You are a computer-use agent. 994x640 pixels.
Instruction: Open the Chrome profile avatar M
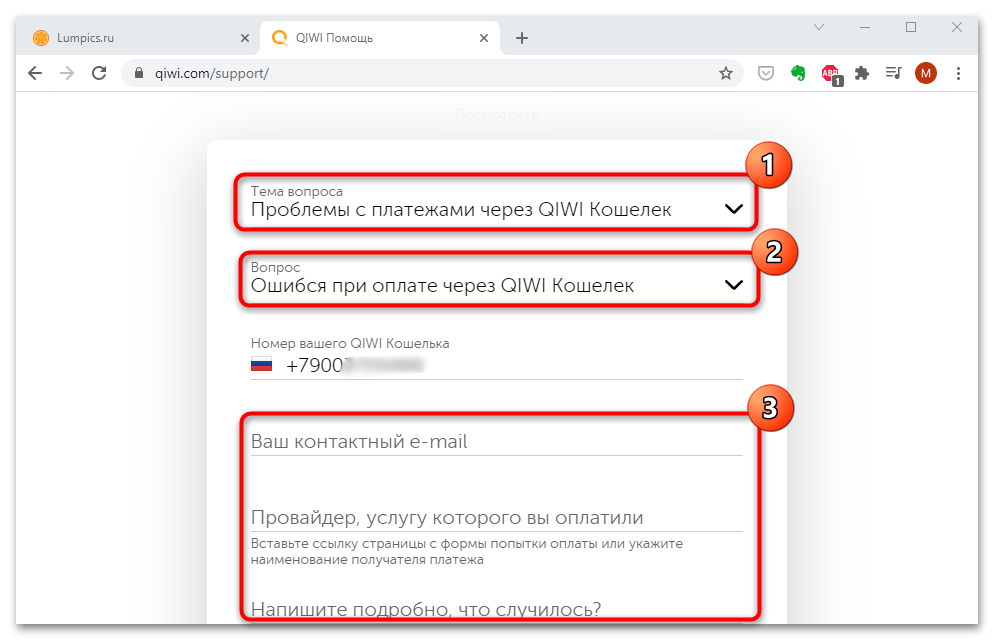926,73
